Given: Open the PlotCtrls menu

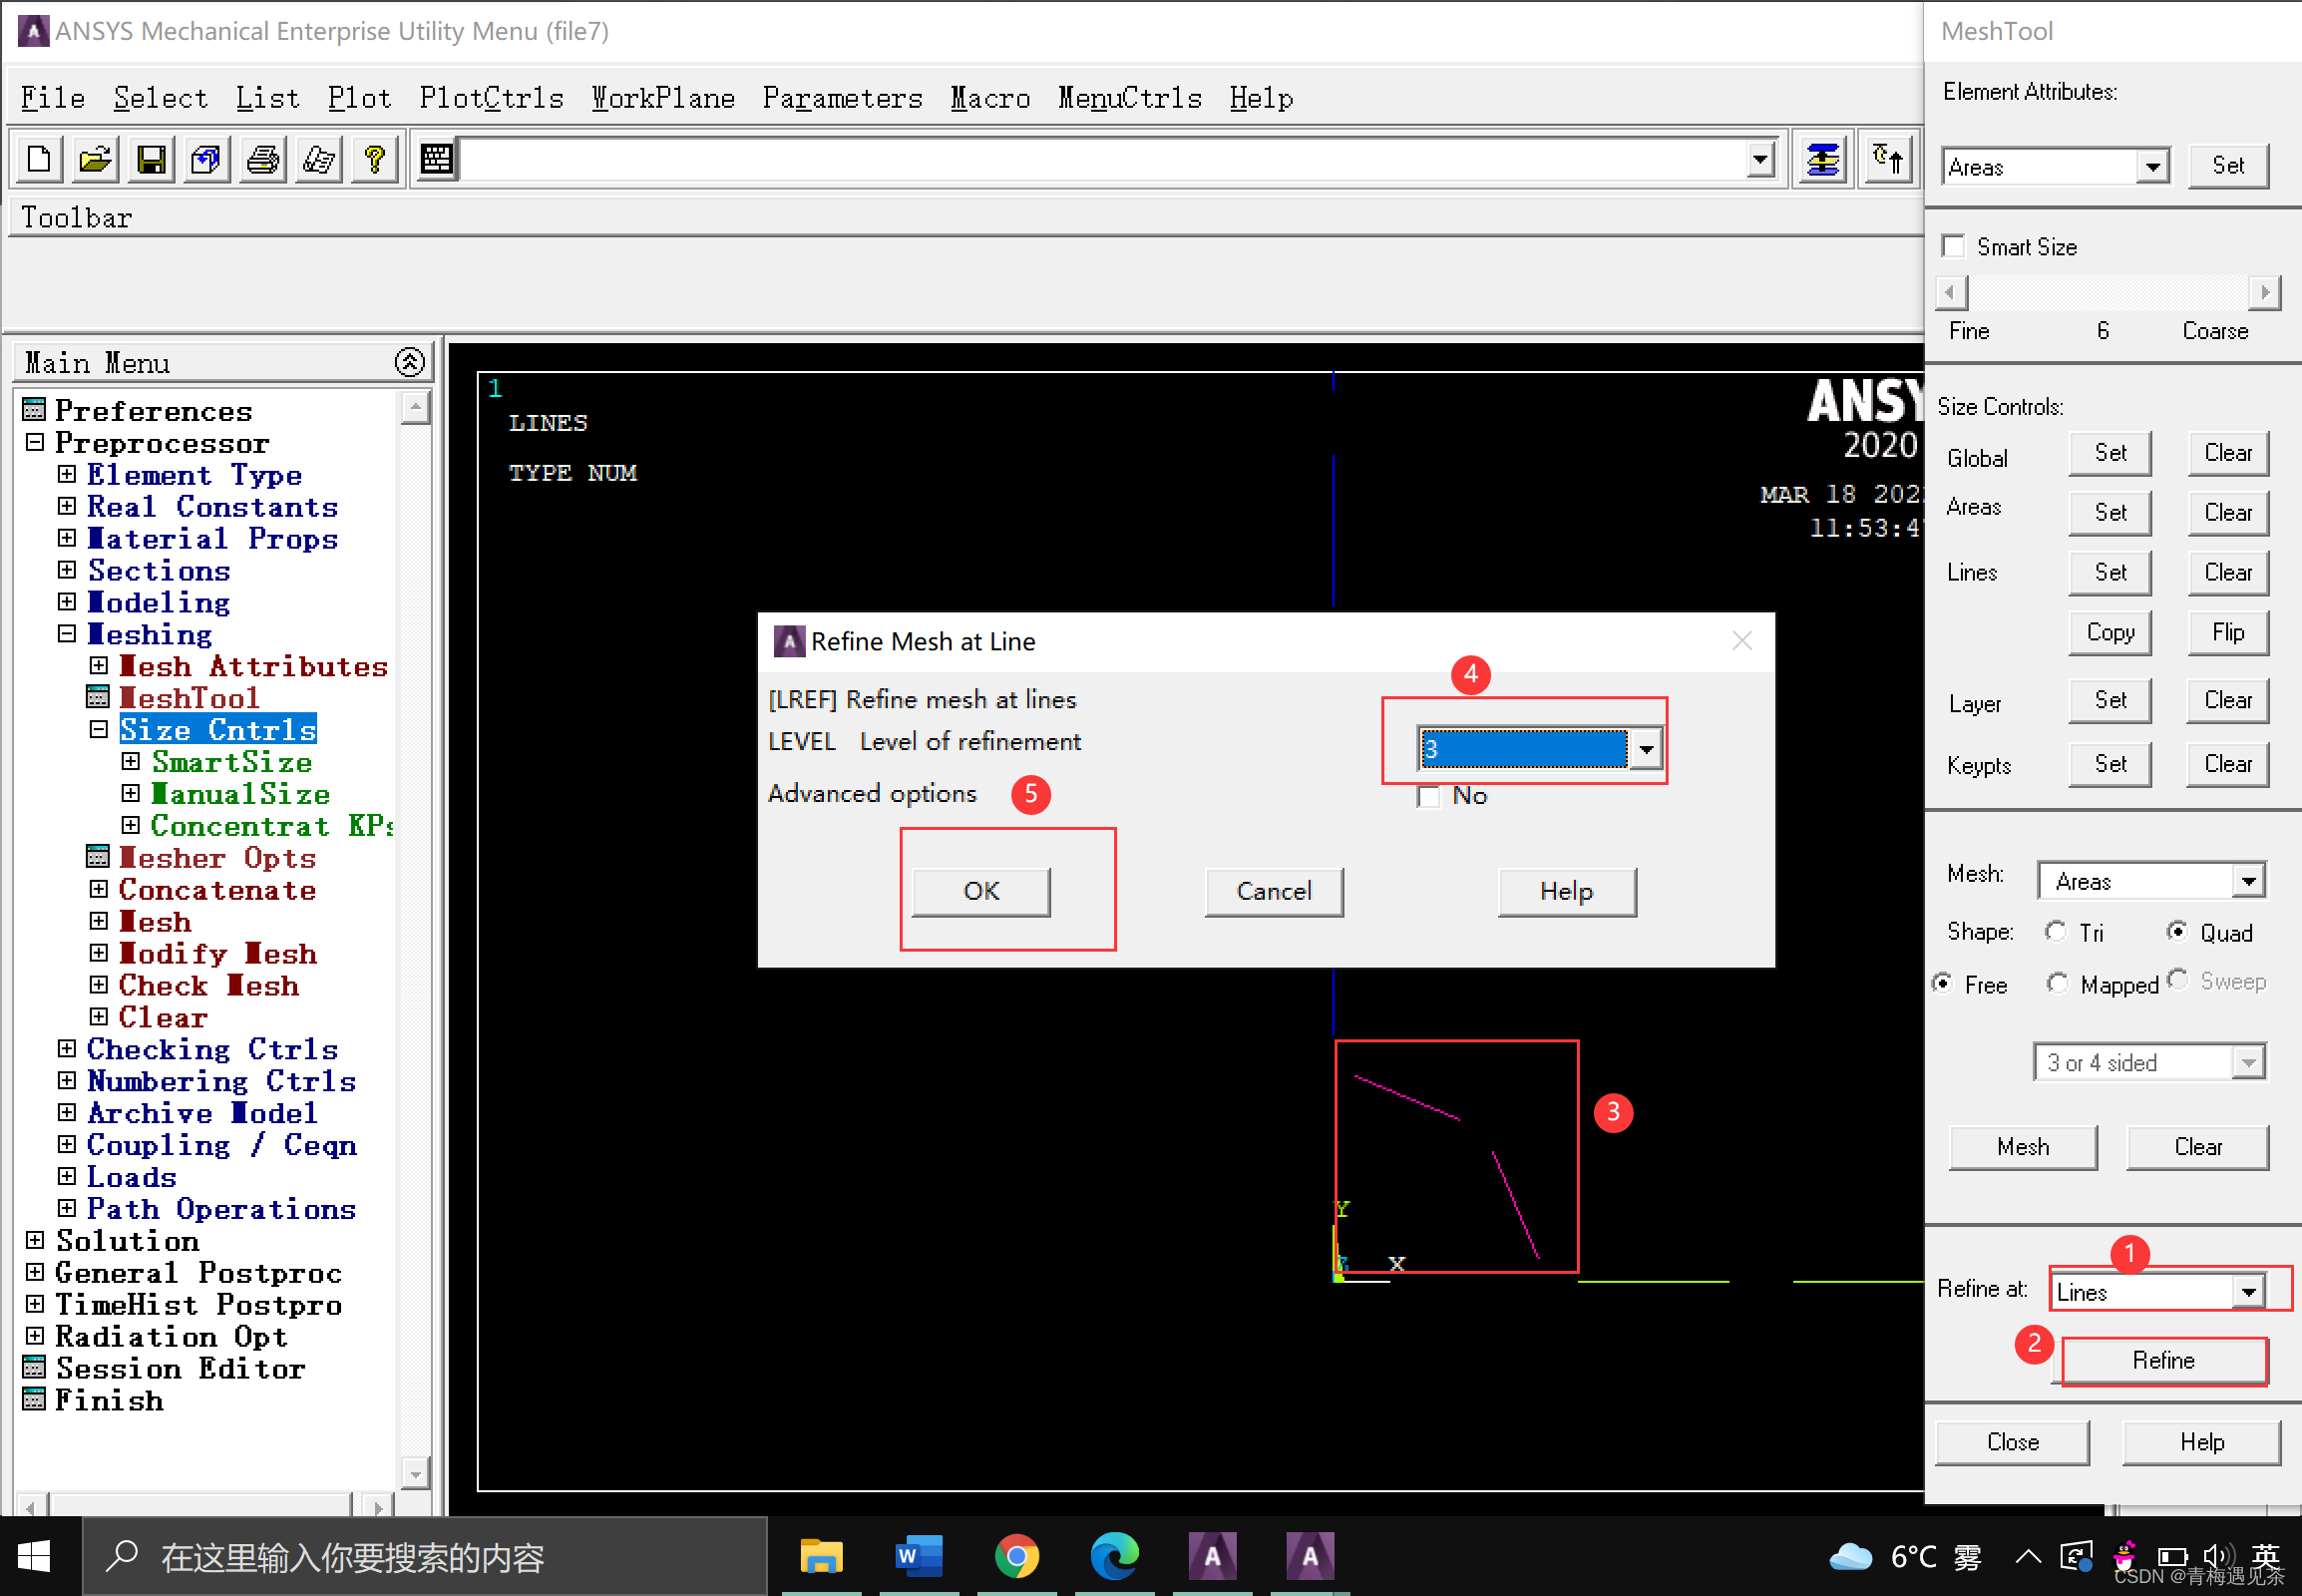Looking at the screenshot, I should [x=491, y=98].
